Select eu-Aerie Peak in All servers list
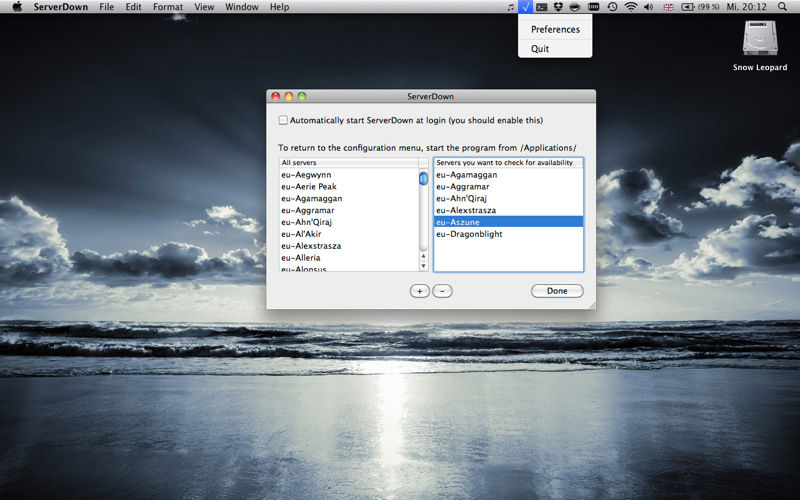Image resolution: width=800 pixels, height=500 pixels. click(x=349, y=186)
